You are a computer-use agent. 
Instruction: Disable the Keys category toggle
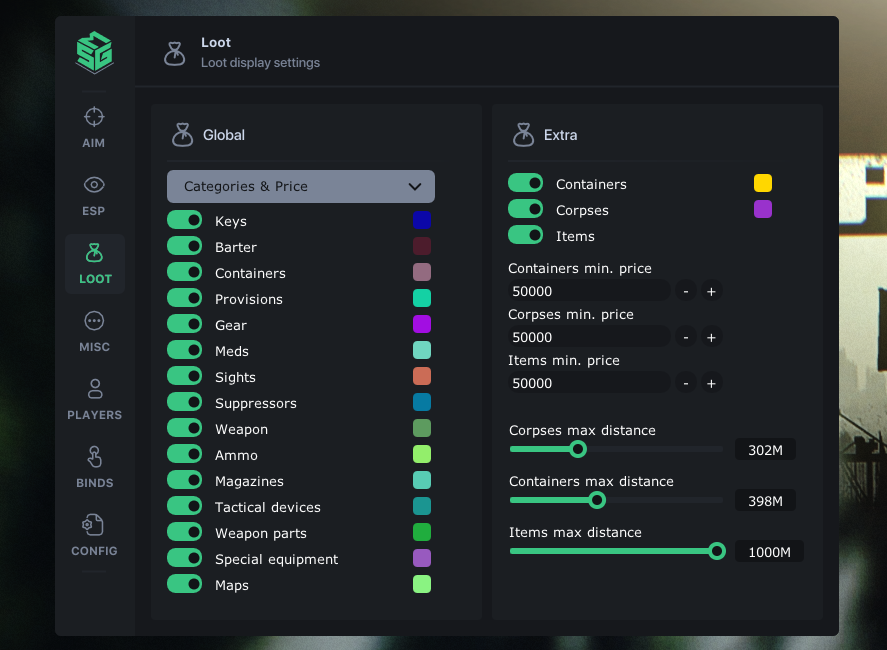(x=184, y=220)
